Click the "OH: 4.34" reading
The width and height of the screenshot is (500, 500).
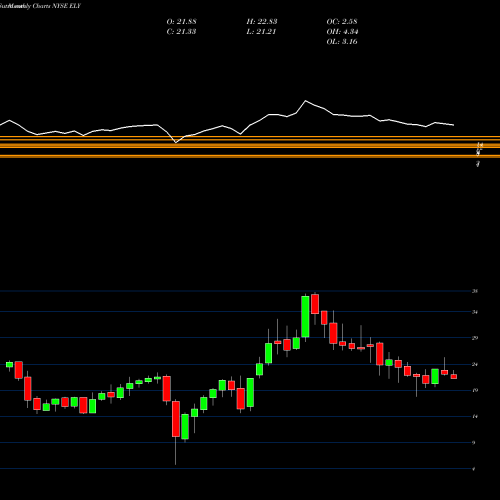[x=342, y=32]
